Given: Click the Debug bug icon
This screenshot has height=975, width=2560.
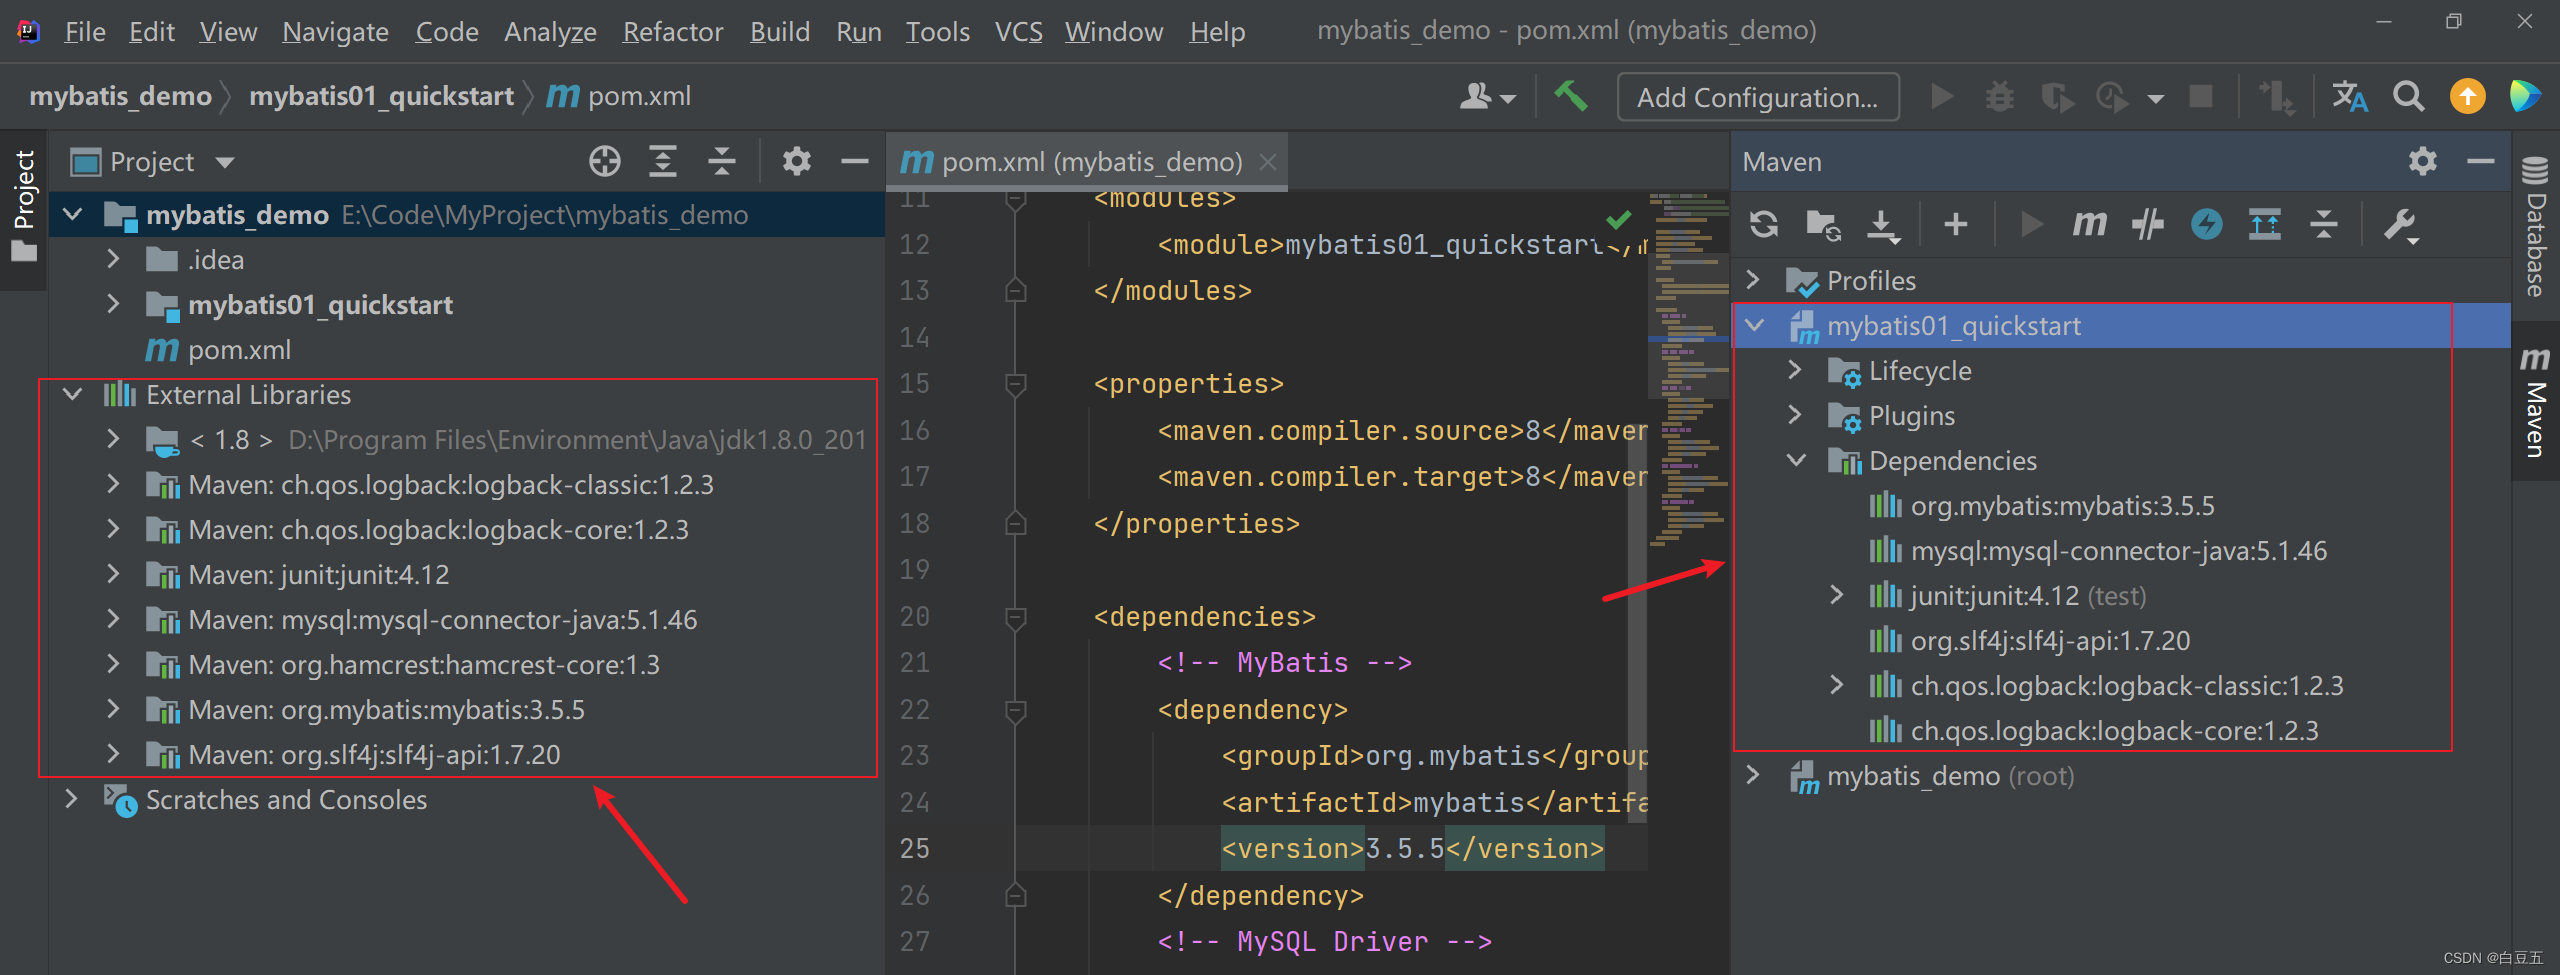Looking at the screenshot, I should pyautogui.click(x=2000, y=96).
